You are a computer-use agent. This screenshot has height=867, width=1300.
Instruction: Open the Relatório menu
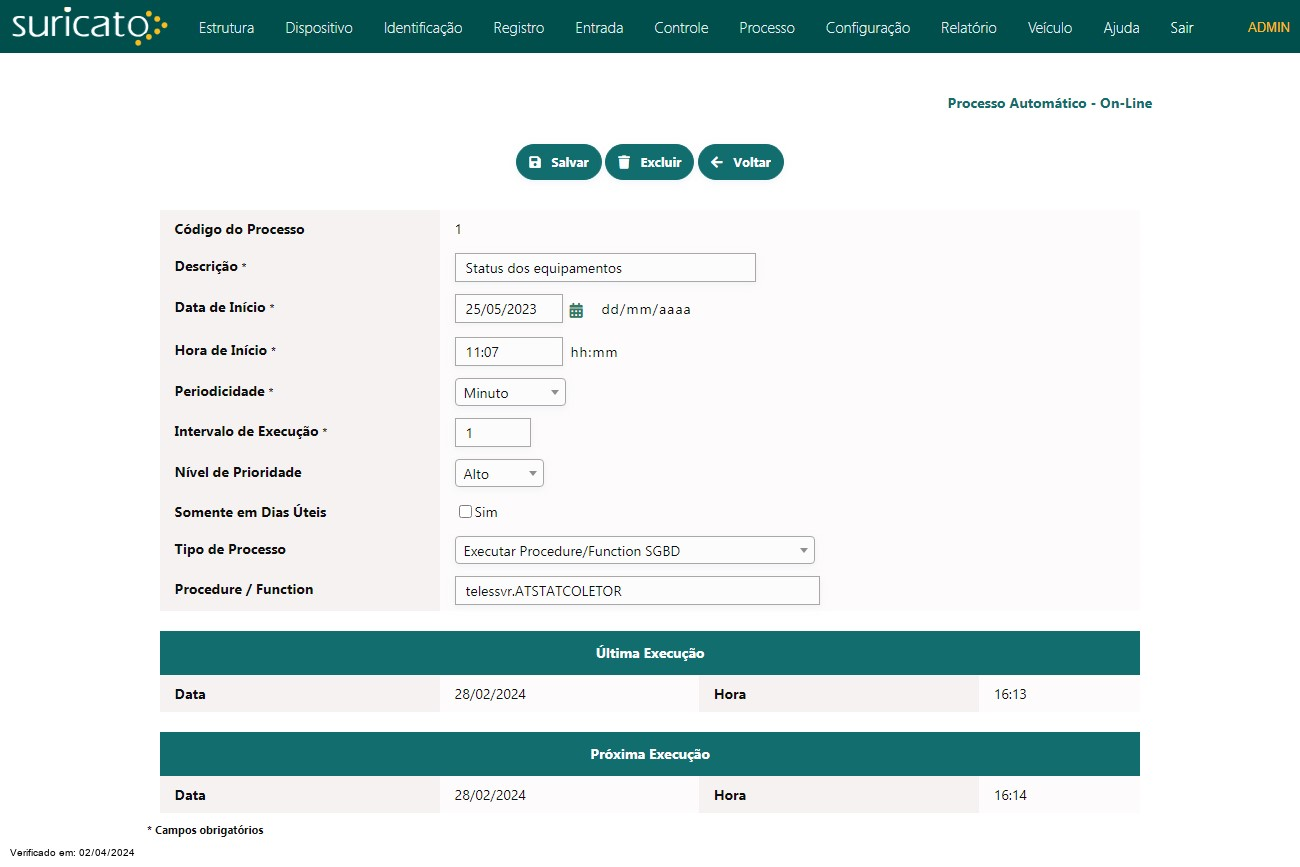click(968, 28)
